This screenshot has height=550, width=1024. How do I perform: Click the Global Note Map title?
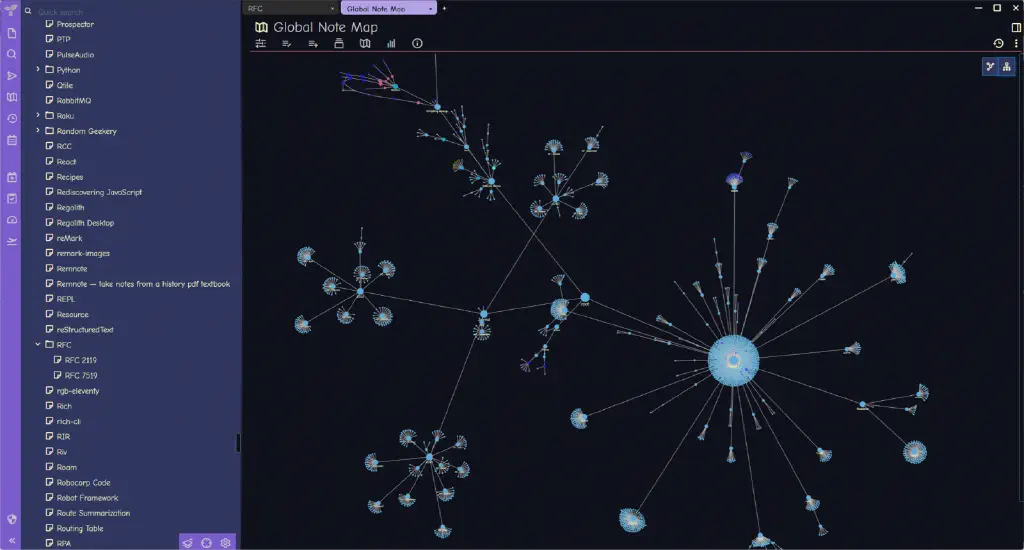click(325, 27)
